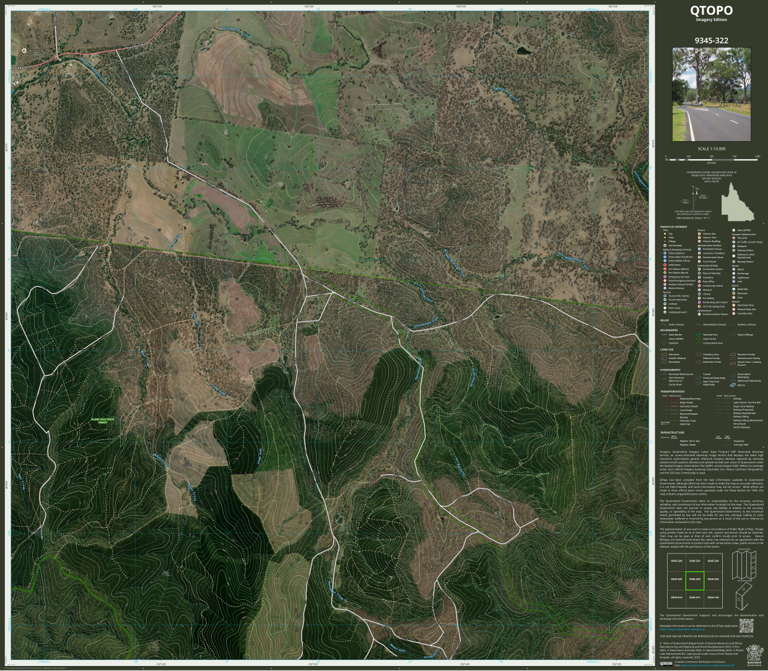Click the Cemetery symbol in the legend
Viewport: 768px width, 671px height.
(699, 277)
